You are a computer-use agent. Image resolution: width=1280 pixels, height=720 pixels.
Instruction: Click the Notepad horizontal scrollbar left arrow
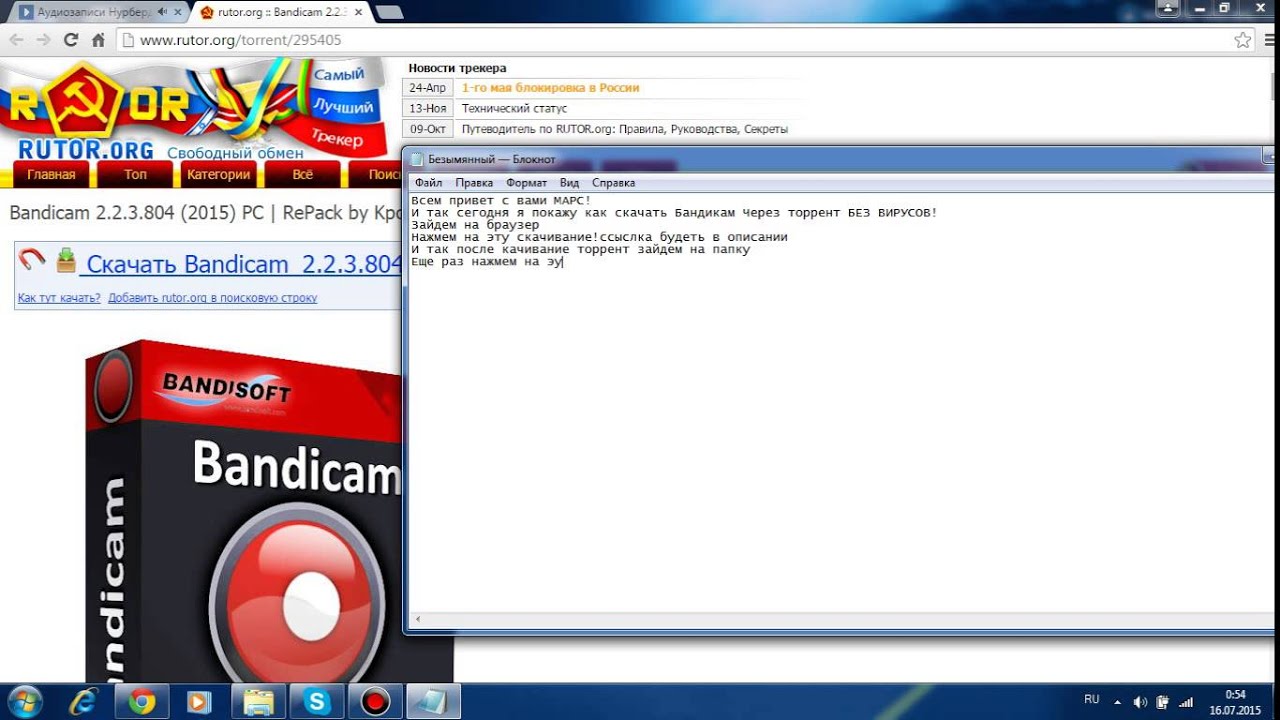[417, 621]
